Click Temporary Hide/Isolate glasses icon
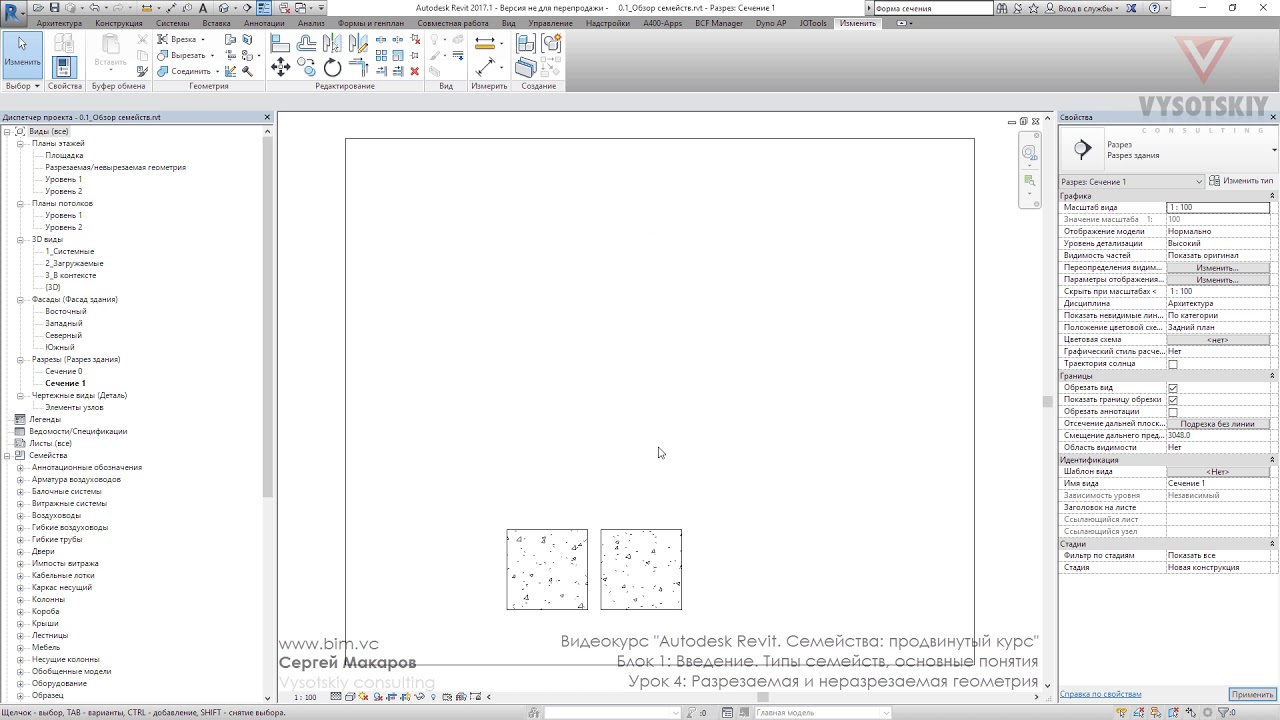The width and height of the screenshot is (1280, 720). pos(419,696)
